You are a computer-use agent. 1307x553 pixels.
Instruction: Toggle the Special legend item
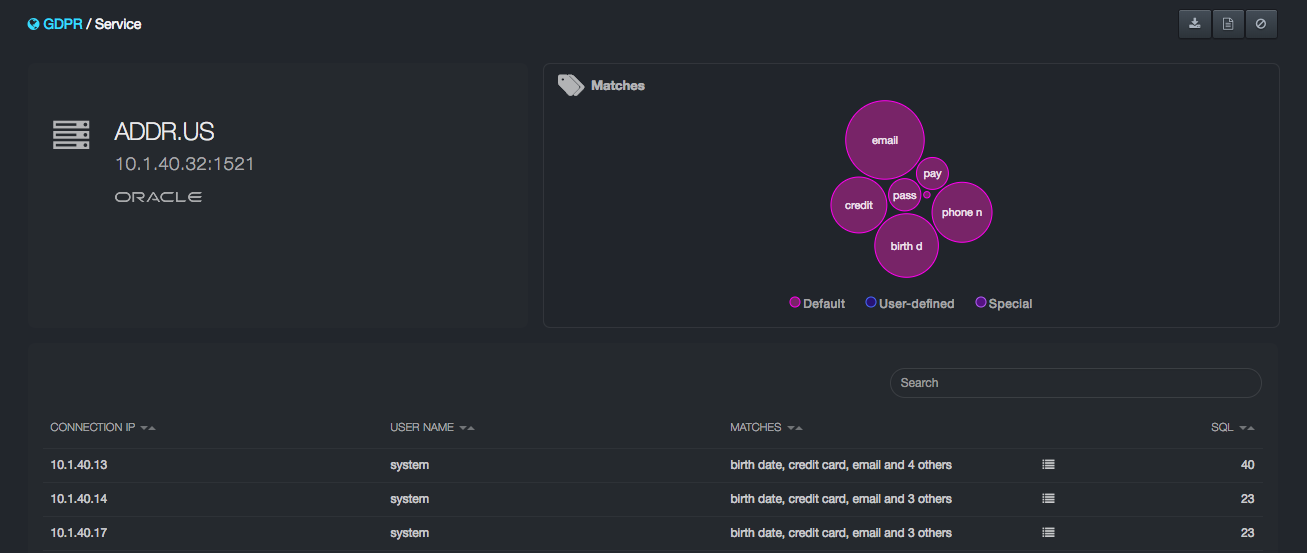coord(1003,303)
